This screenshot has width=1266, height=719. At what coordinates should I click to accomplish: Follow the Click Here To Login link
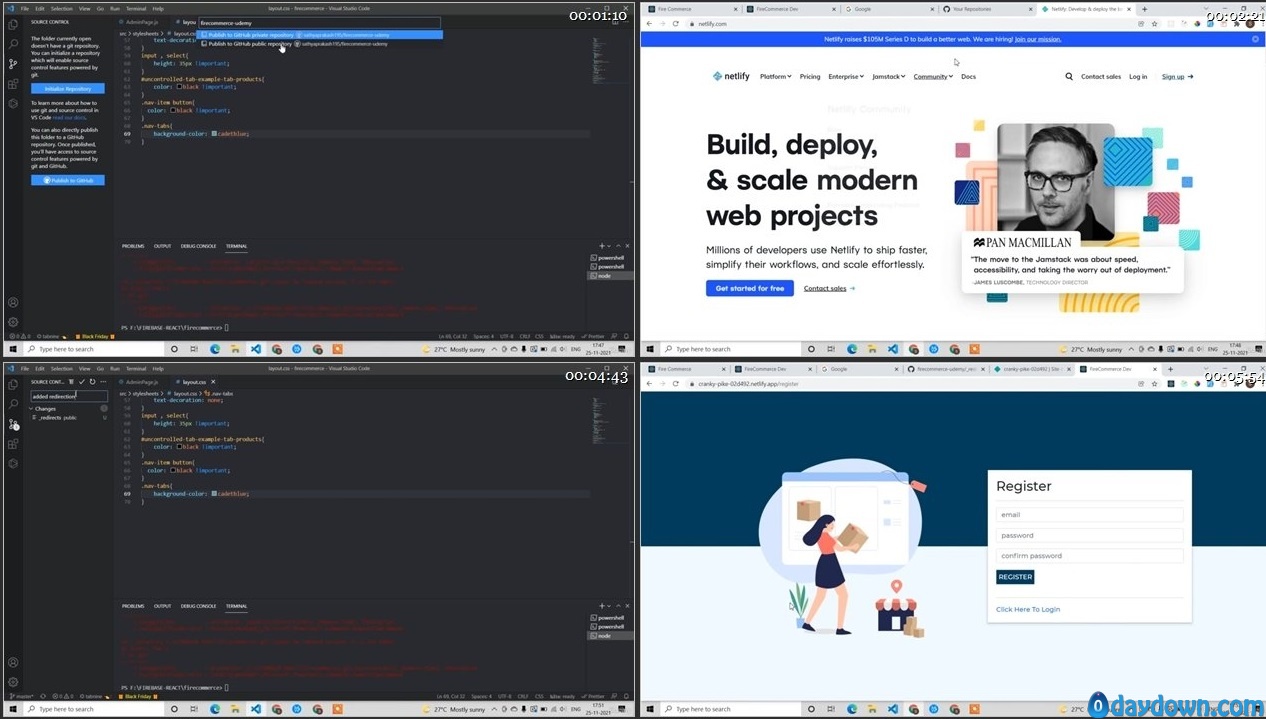point(1028,609)
